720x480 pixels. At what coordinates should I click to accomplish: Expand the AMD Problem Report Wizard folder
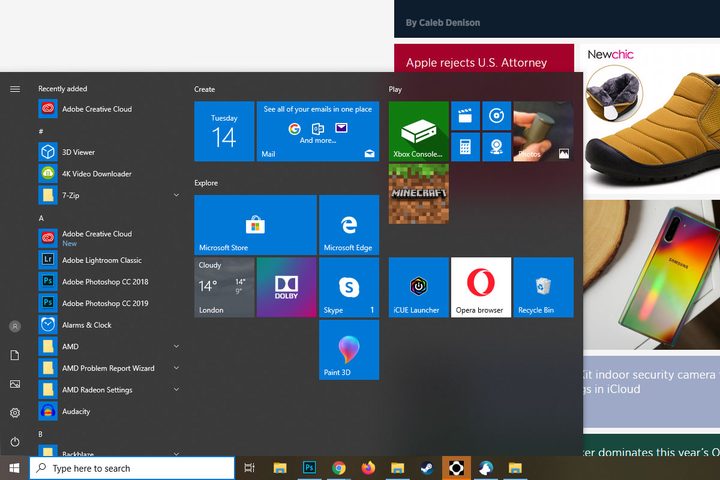click(x=176, y=368)
